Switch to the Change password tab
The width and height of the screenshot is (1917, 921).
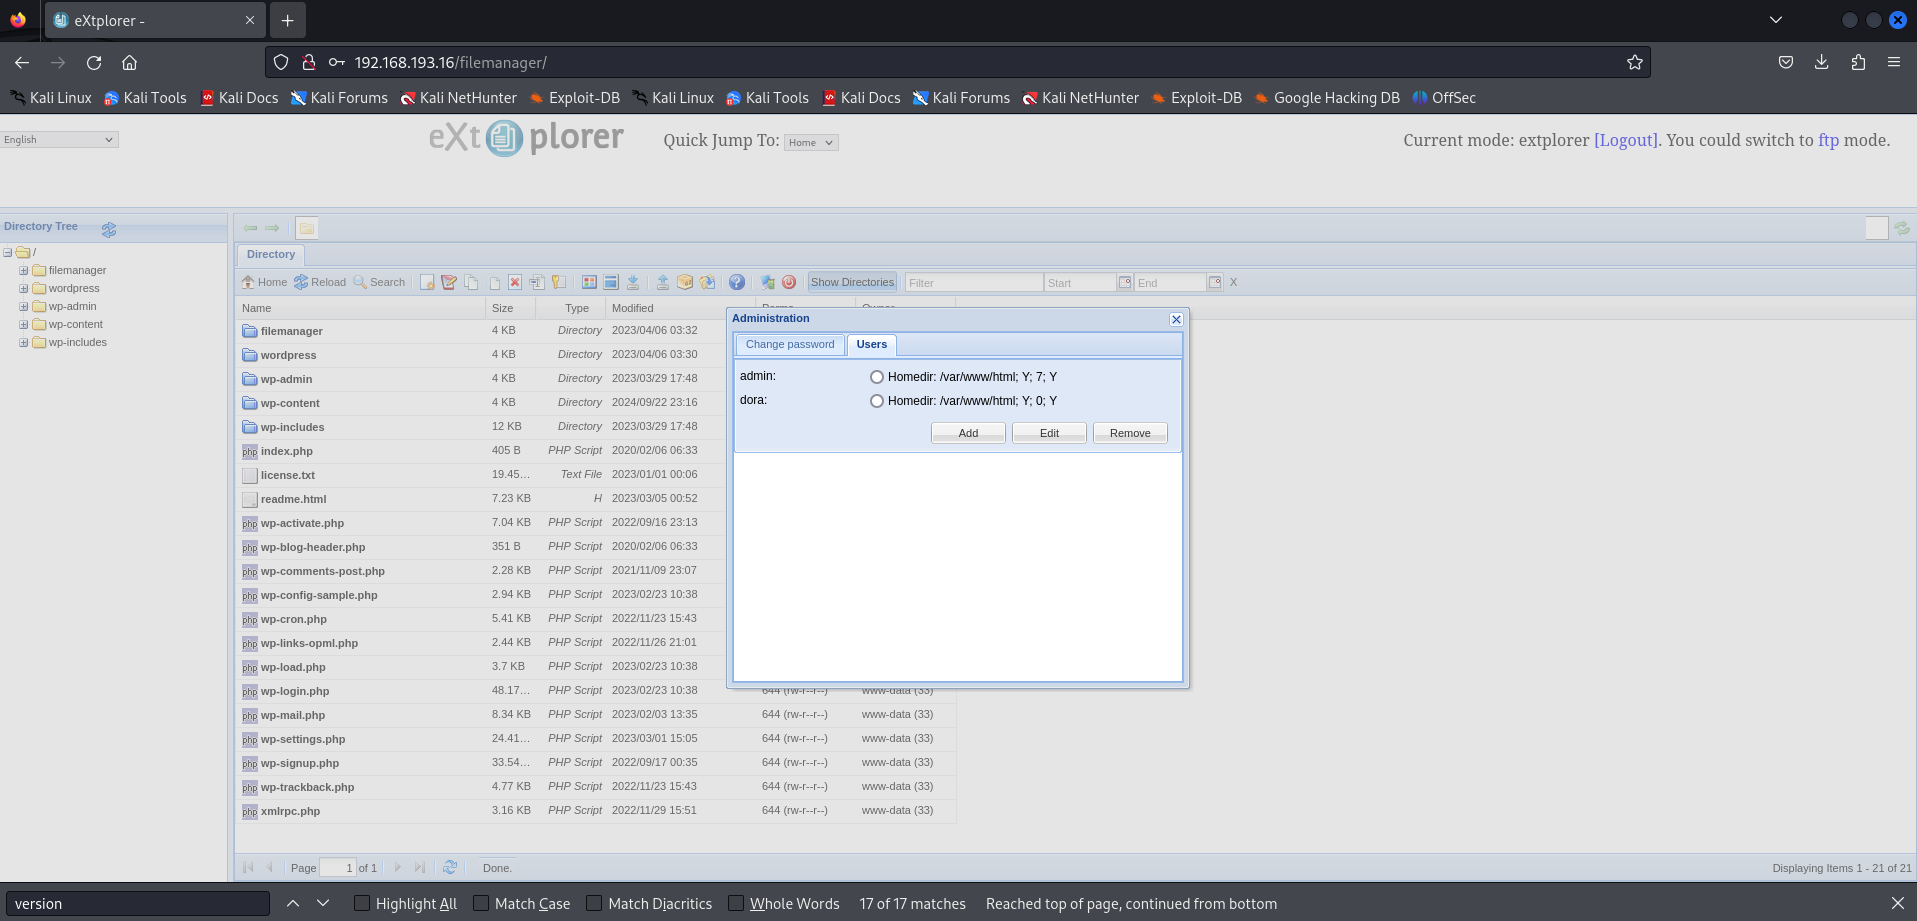point(790,344)
